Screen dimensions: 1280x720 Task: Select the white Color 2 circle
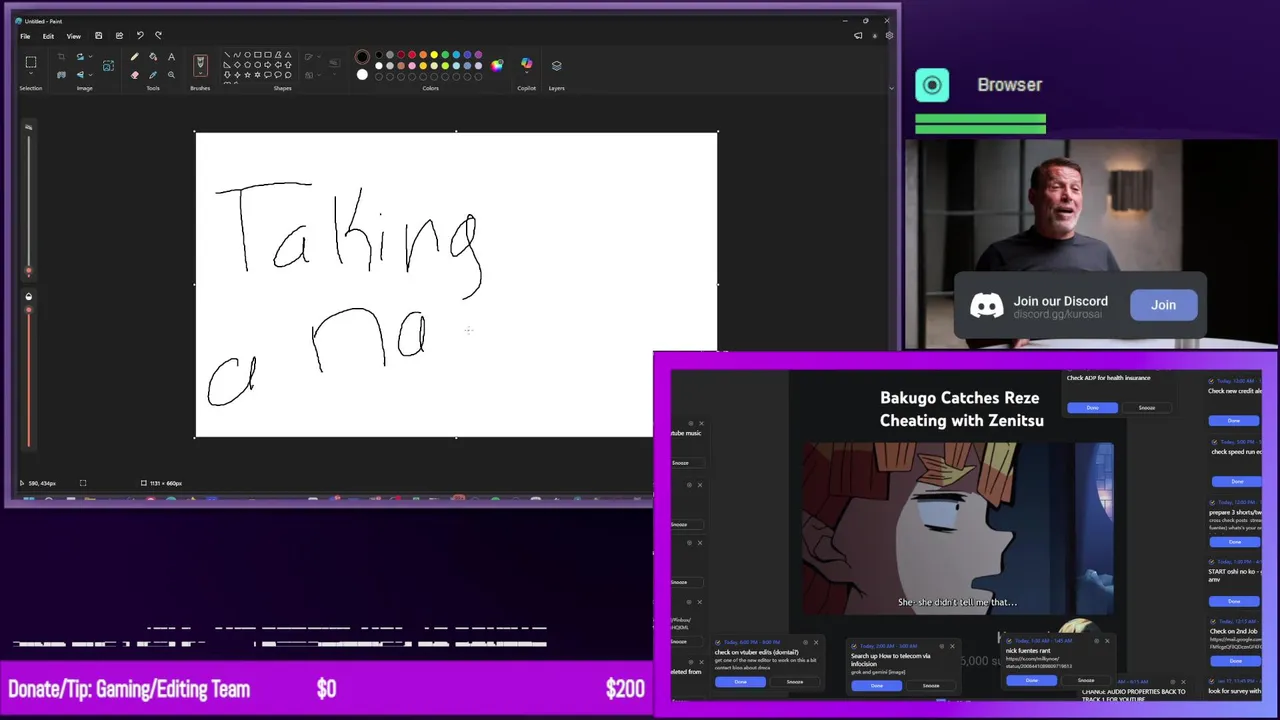point(362,75)
